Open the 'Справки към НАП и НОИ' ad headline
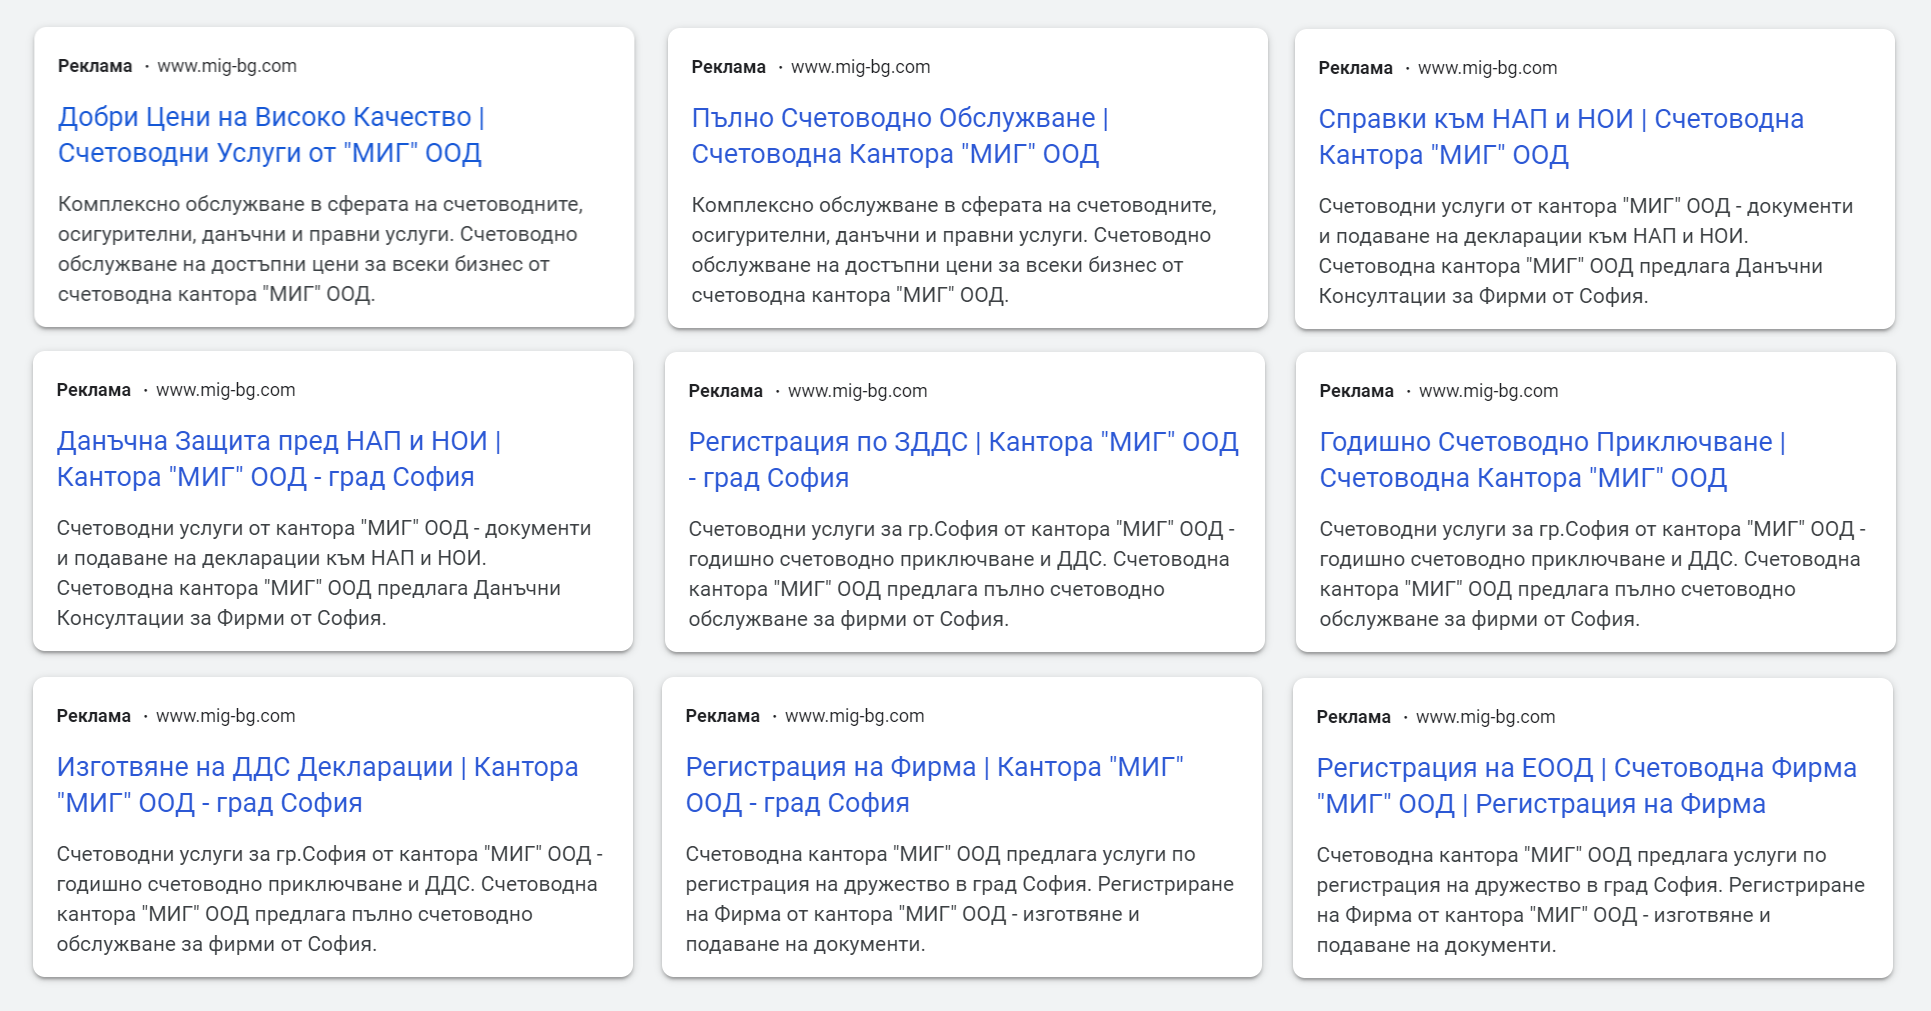The width and height of the screenshot is (1931, 1011). pyautogui.click(x=1561, y=137)
